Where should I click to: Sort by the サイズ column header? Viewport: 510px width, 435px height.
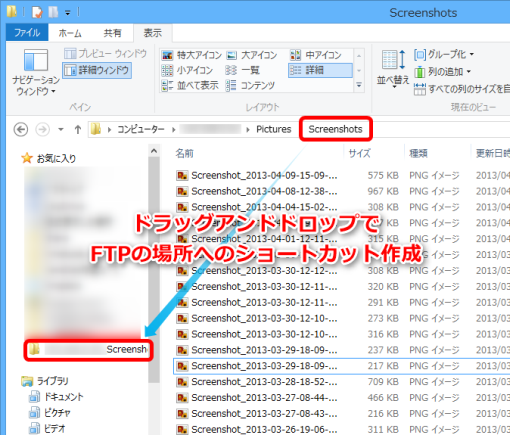point(360,153)
